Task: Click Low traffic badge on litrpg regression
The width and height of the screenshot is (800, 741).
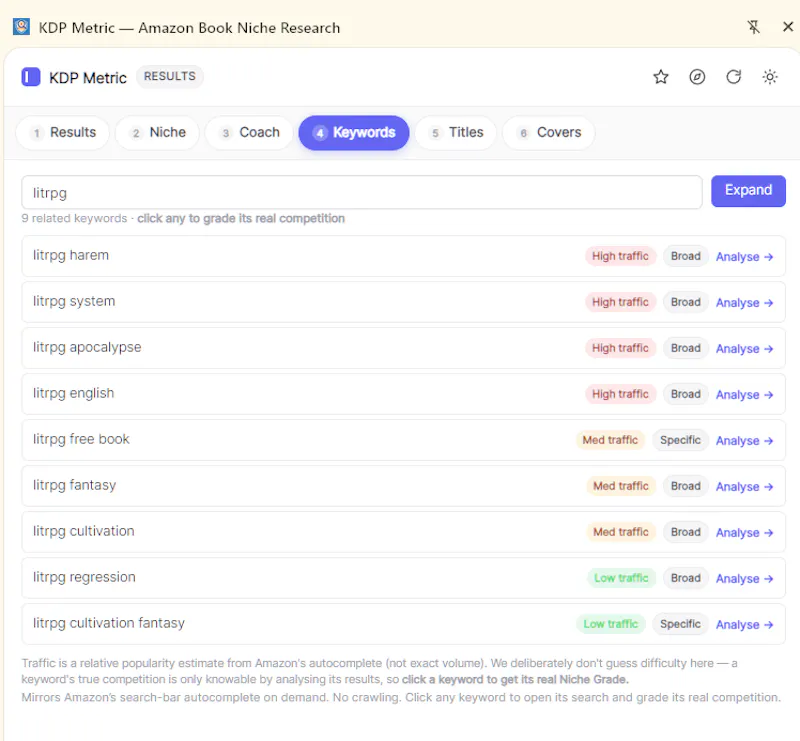Action: point(621,578)
